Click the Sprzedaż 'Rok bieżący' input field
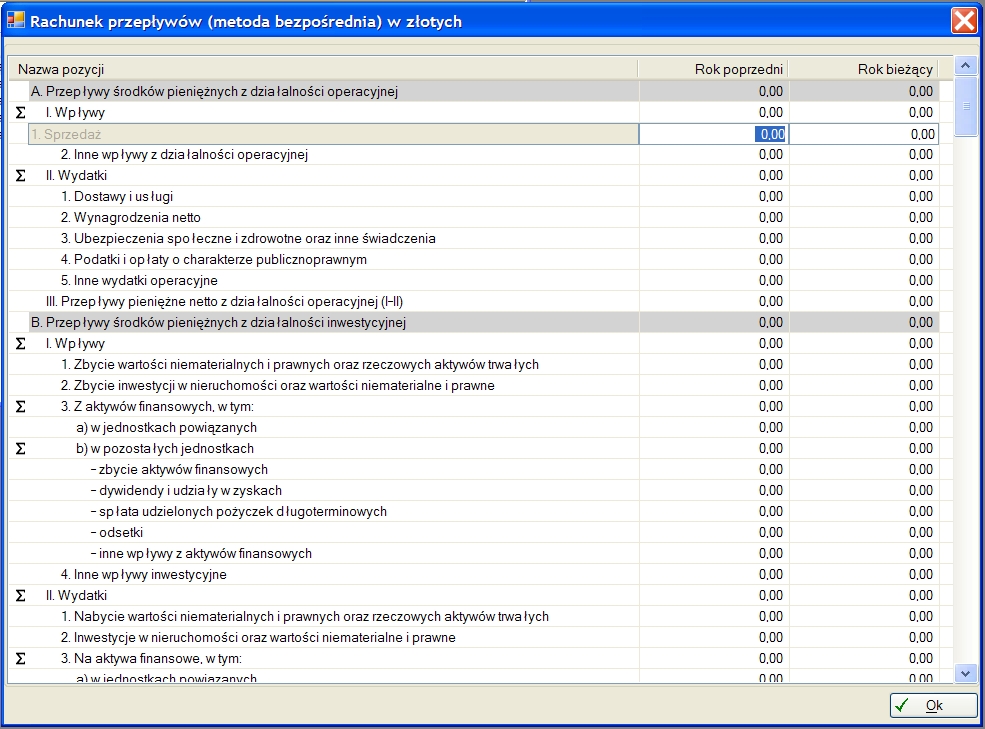Screen dimensions: 985x729 pyautogui.click(x=864, y=134)
